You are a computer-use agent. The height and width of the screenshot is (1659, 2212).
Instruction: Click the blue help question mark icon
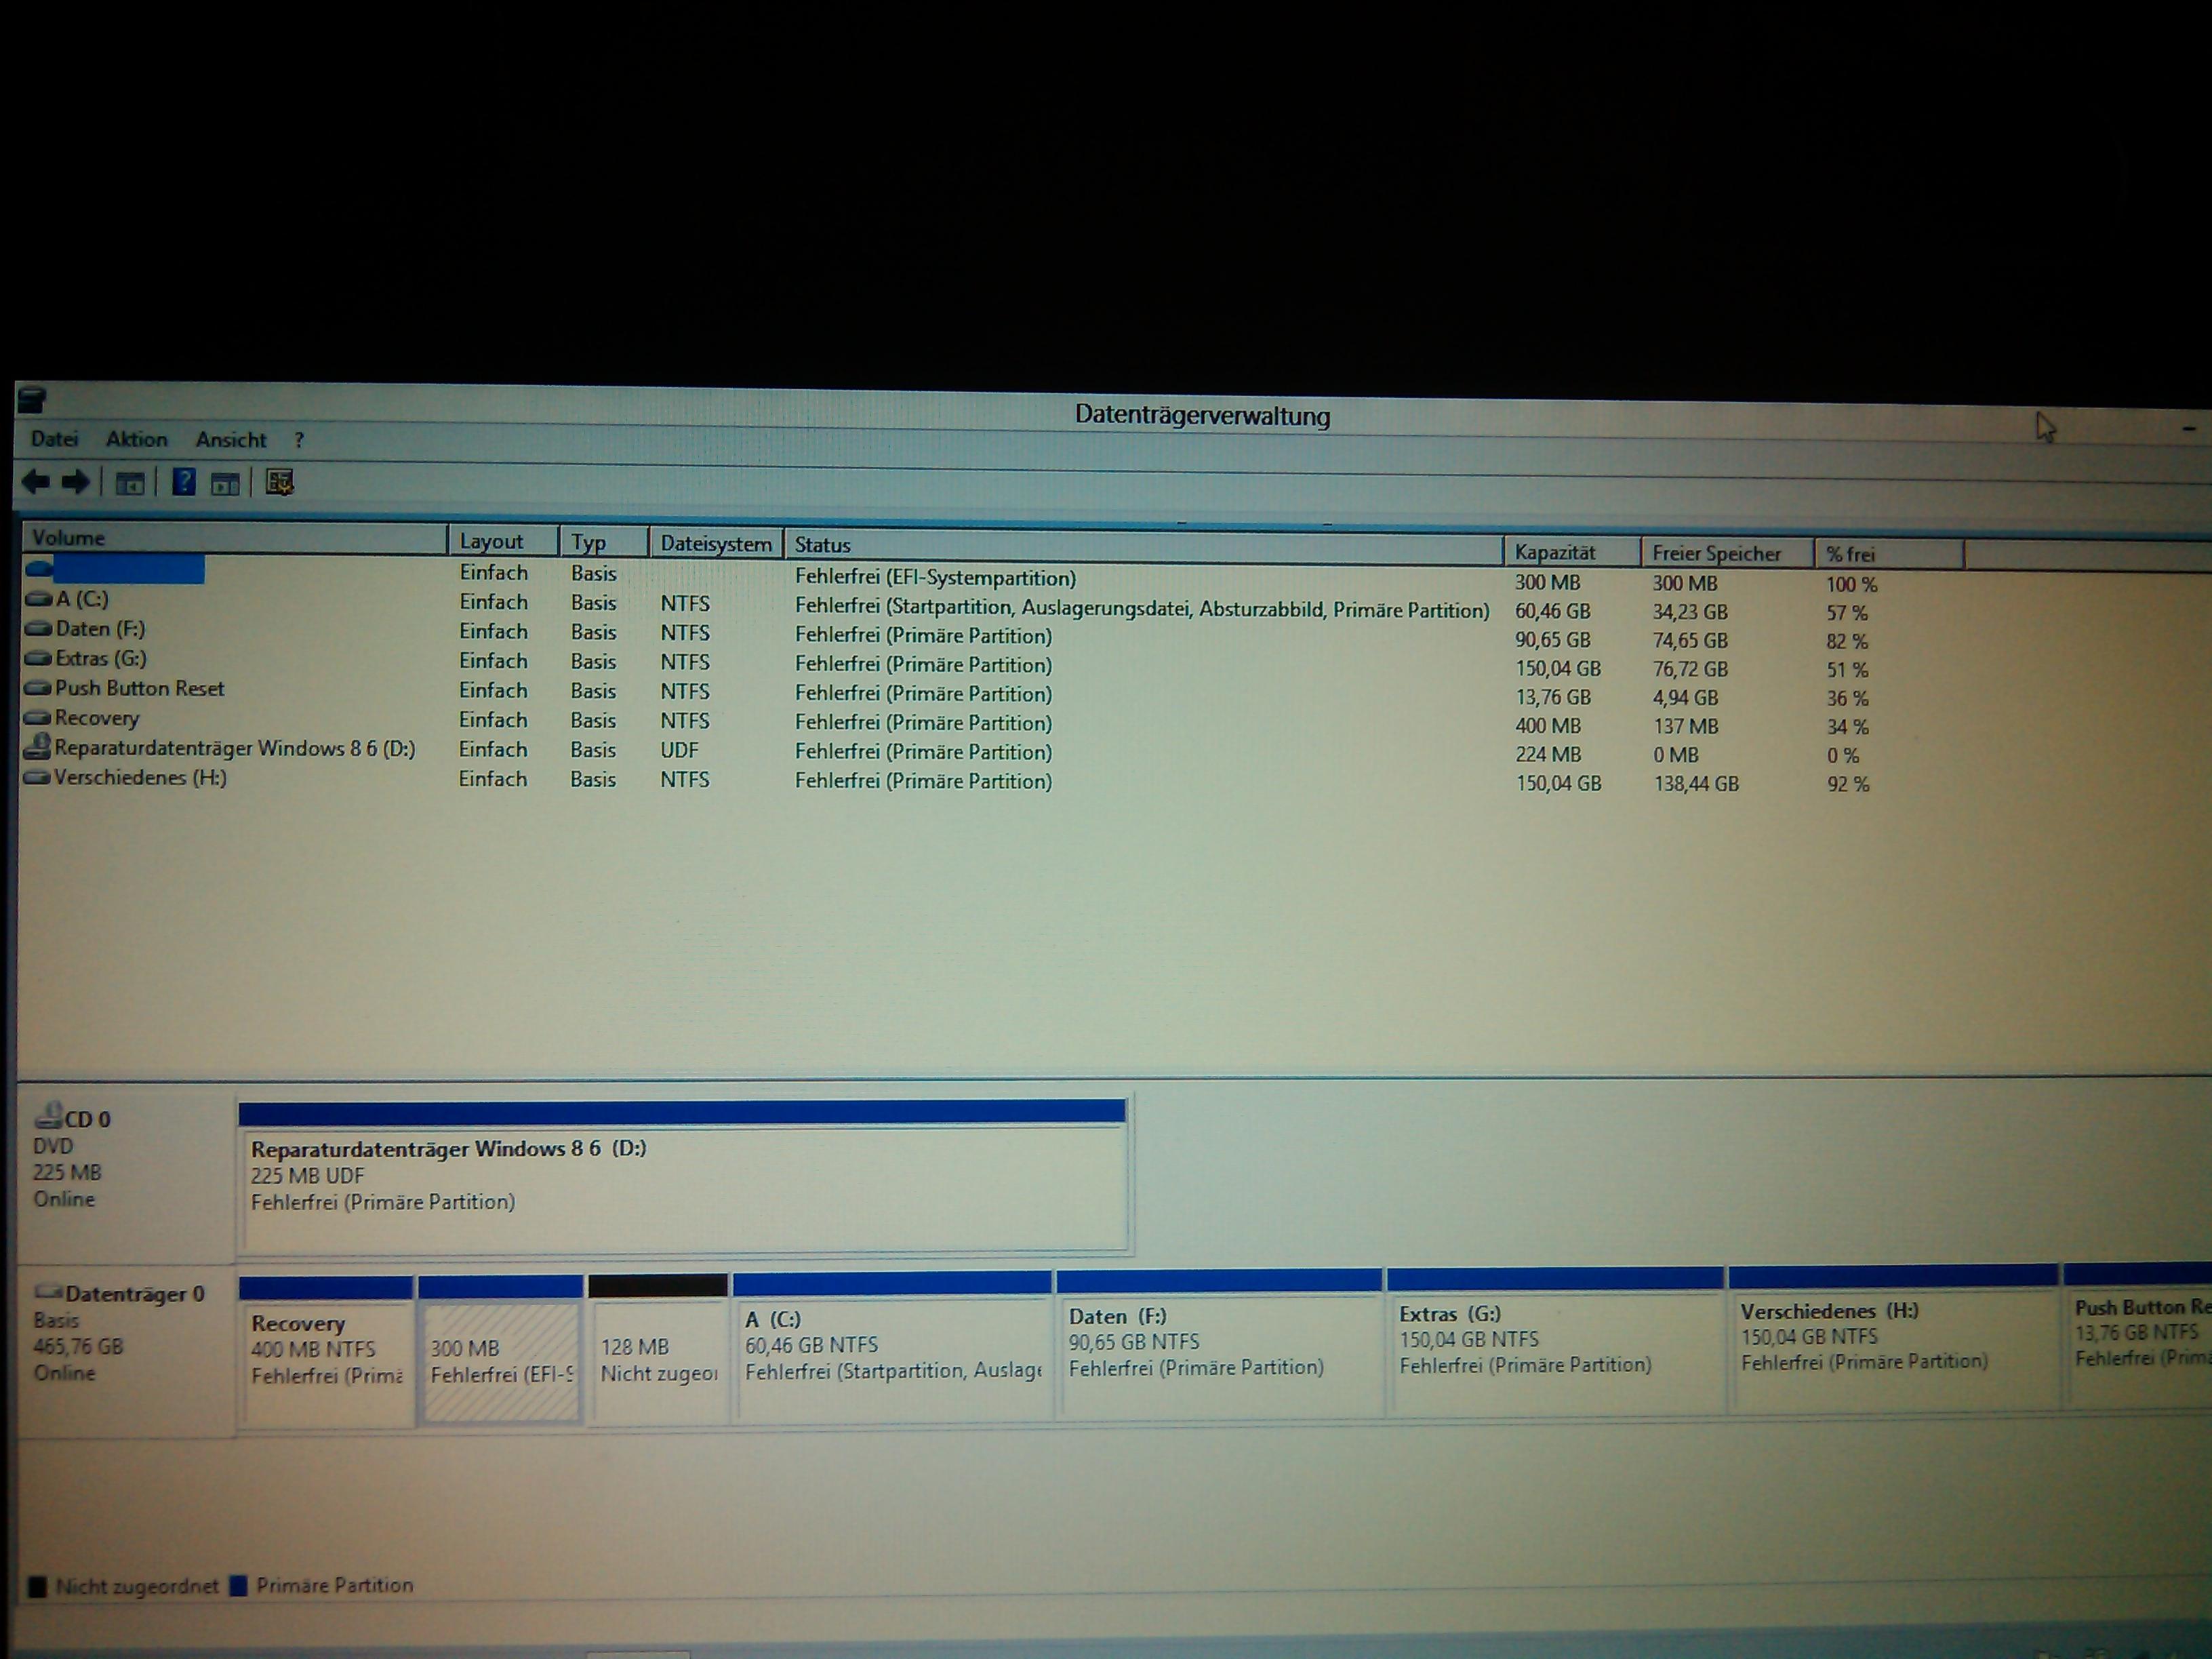coord(184,483)
